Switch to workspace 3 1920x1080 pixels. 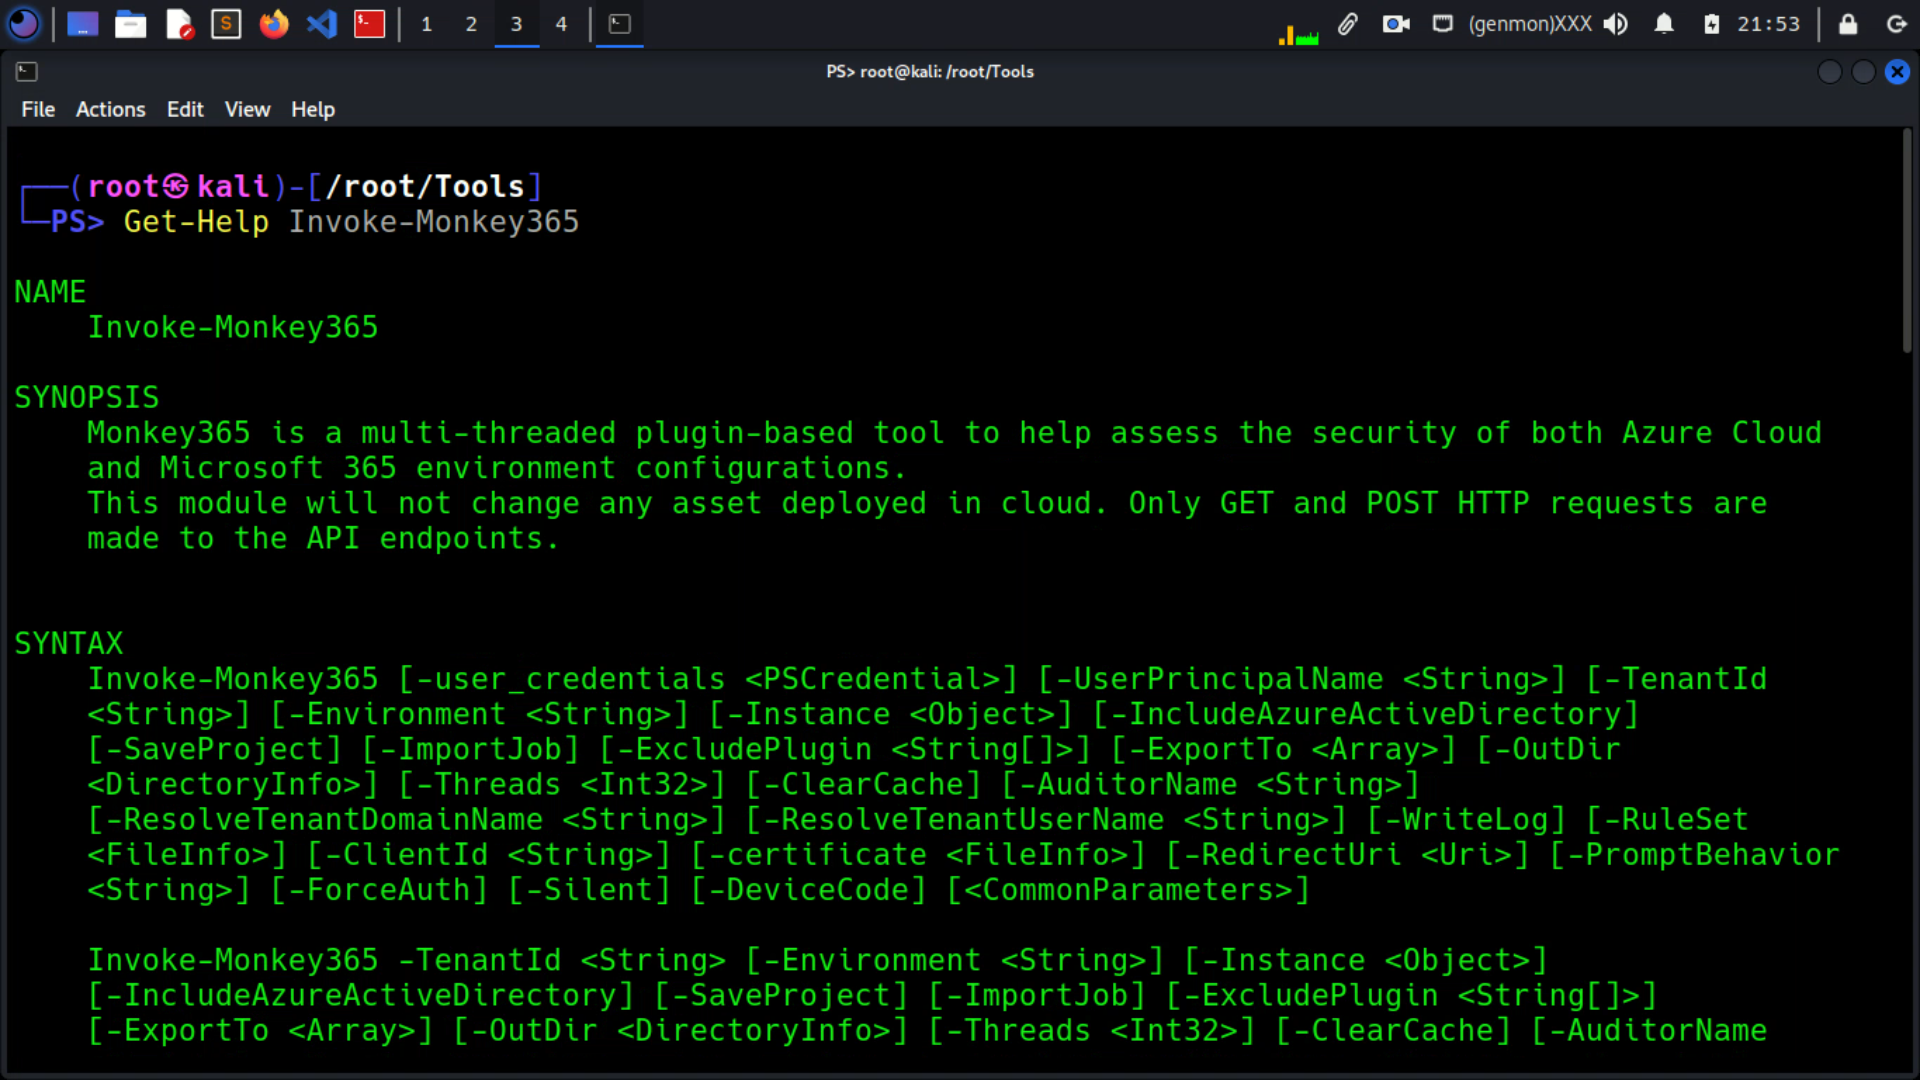516,23
